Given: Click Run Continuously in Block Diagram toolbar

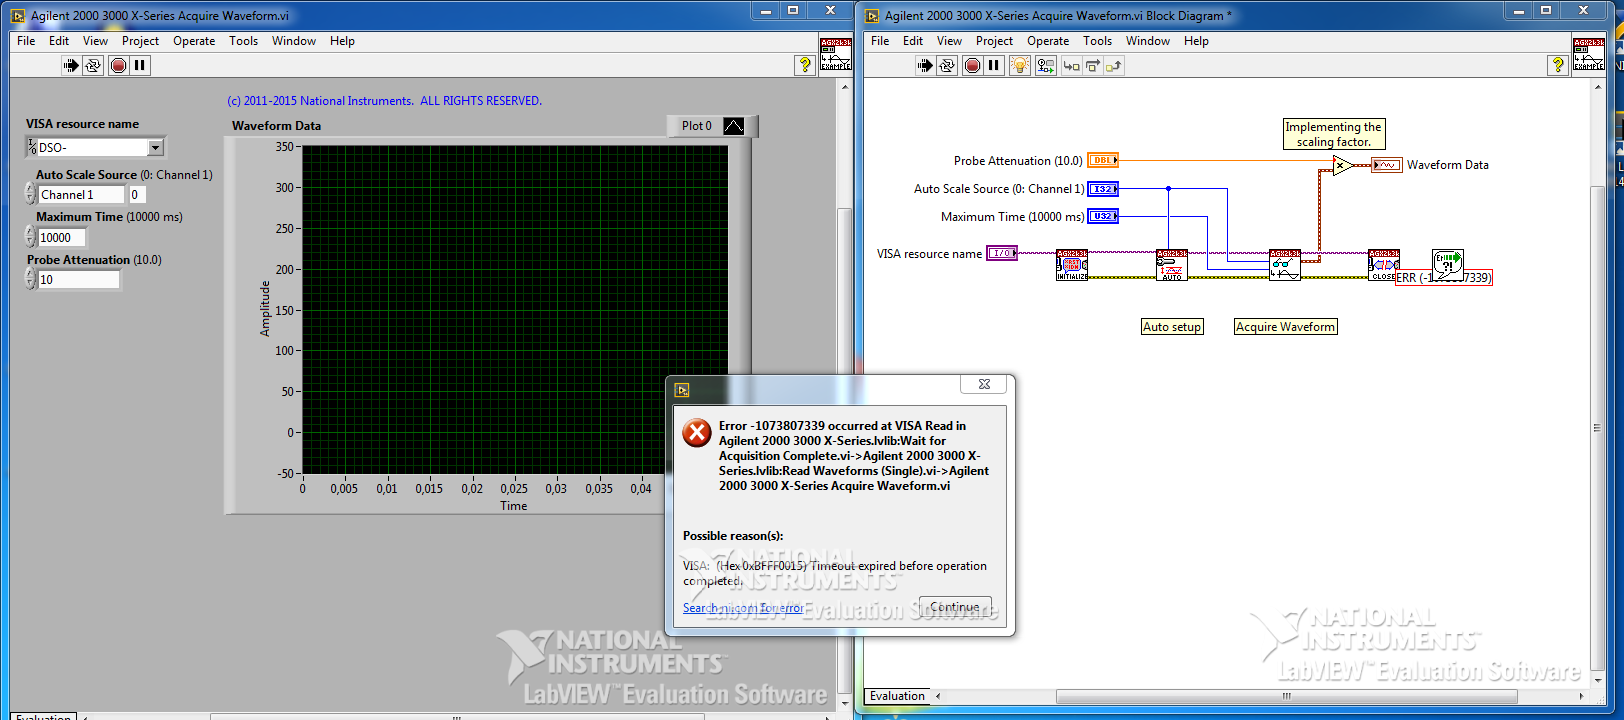Looking at the screenshot, I should [947, 65].
